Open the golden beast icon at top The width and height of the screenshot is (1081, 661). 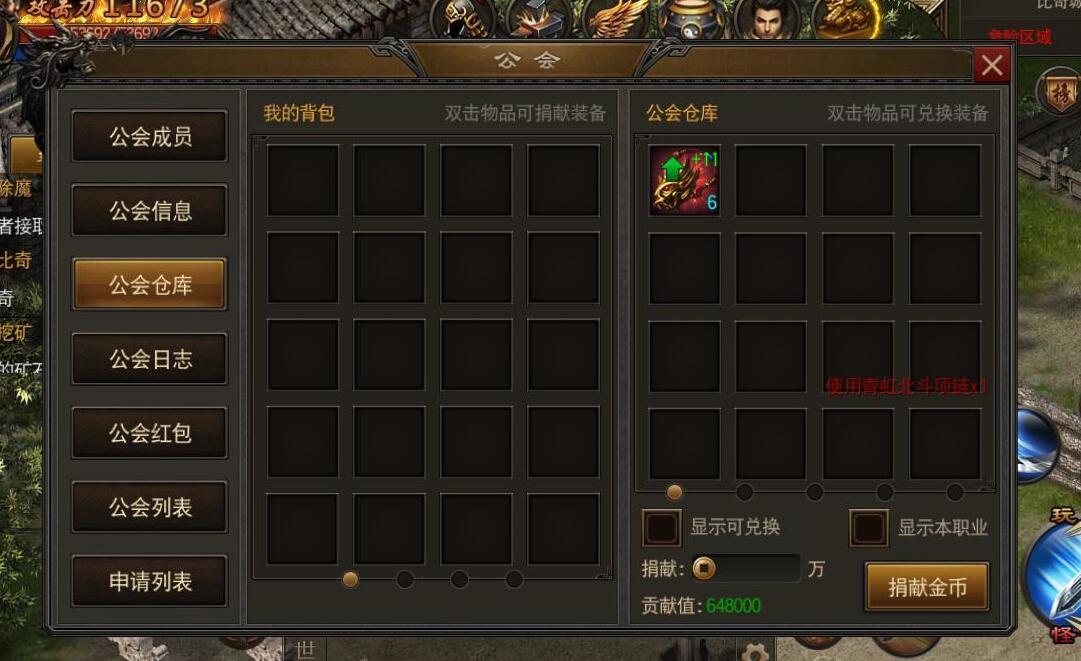point(845,17)
